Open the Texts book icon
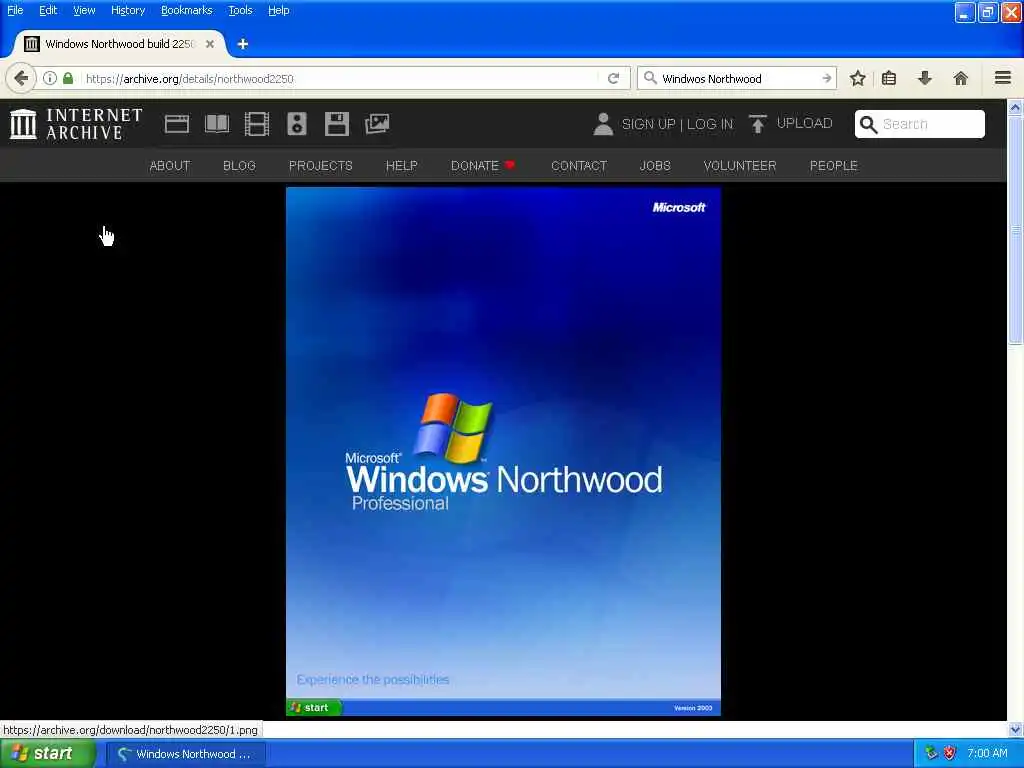Screen dimensions: 1024x768 [217, 124]
